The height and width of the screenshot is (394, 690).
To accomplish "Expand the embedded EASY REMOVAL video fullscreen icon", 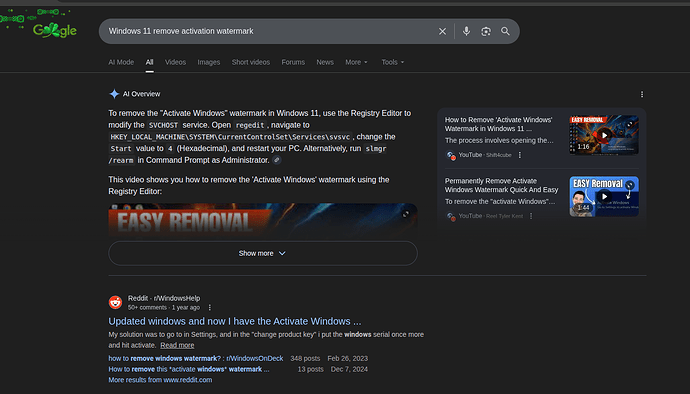I will (405, 214).
